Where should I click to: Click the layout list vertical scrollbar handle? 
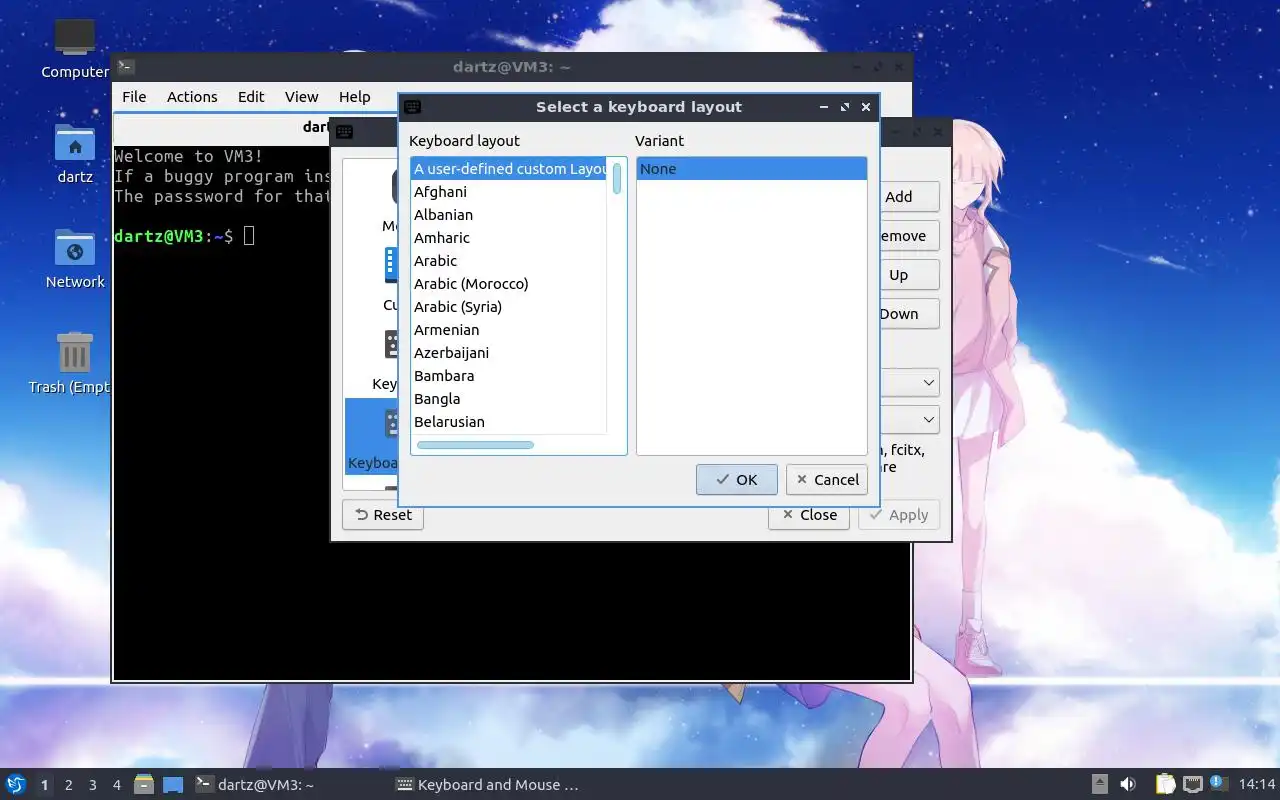pos(617,178)
